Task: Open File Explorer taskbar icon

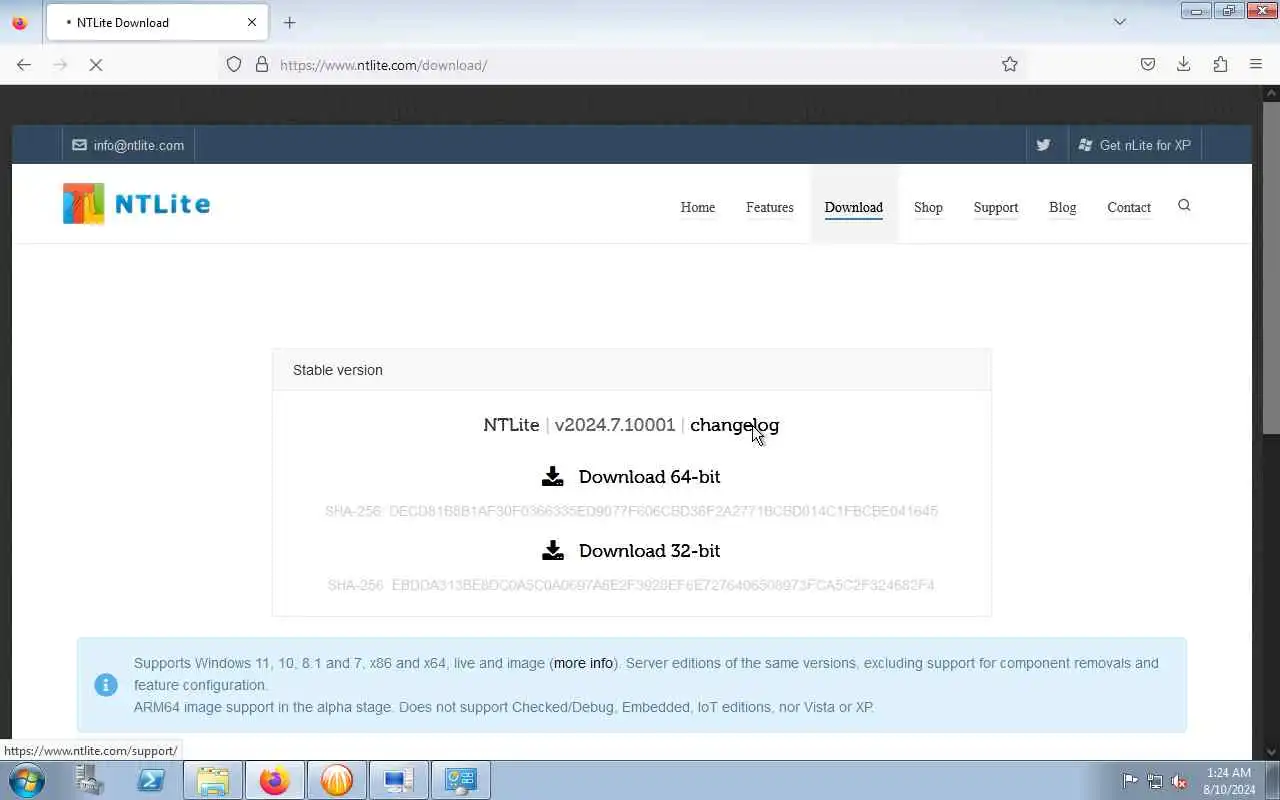Action: [x=213, y=780]
